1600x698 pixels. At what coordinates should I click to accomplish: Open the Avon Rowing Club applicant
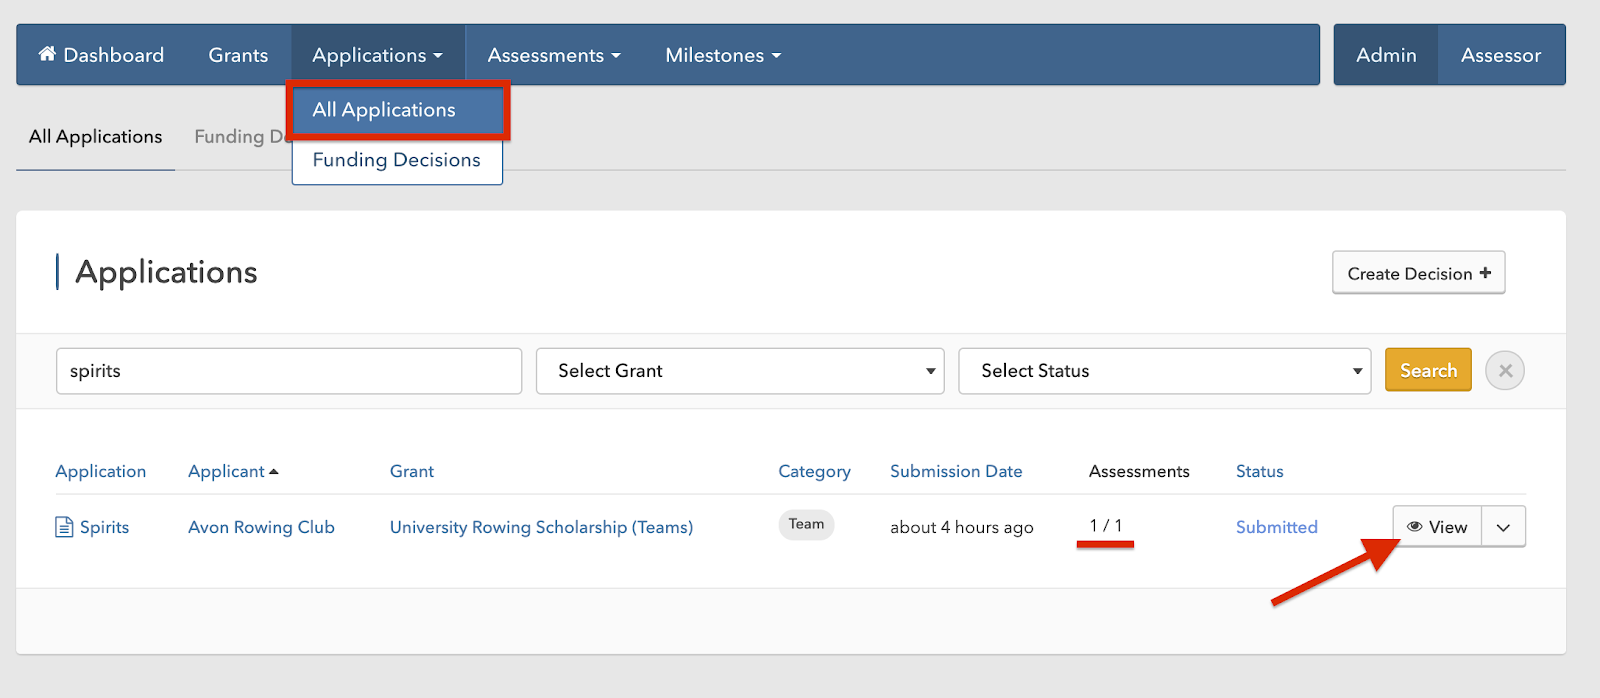coord(261,527)
